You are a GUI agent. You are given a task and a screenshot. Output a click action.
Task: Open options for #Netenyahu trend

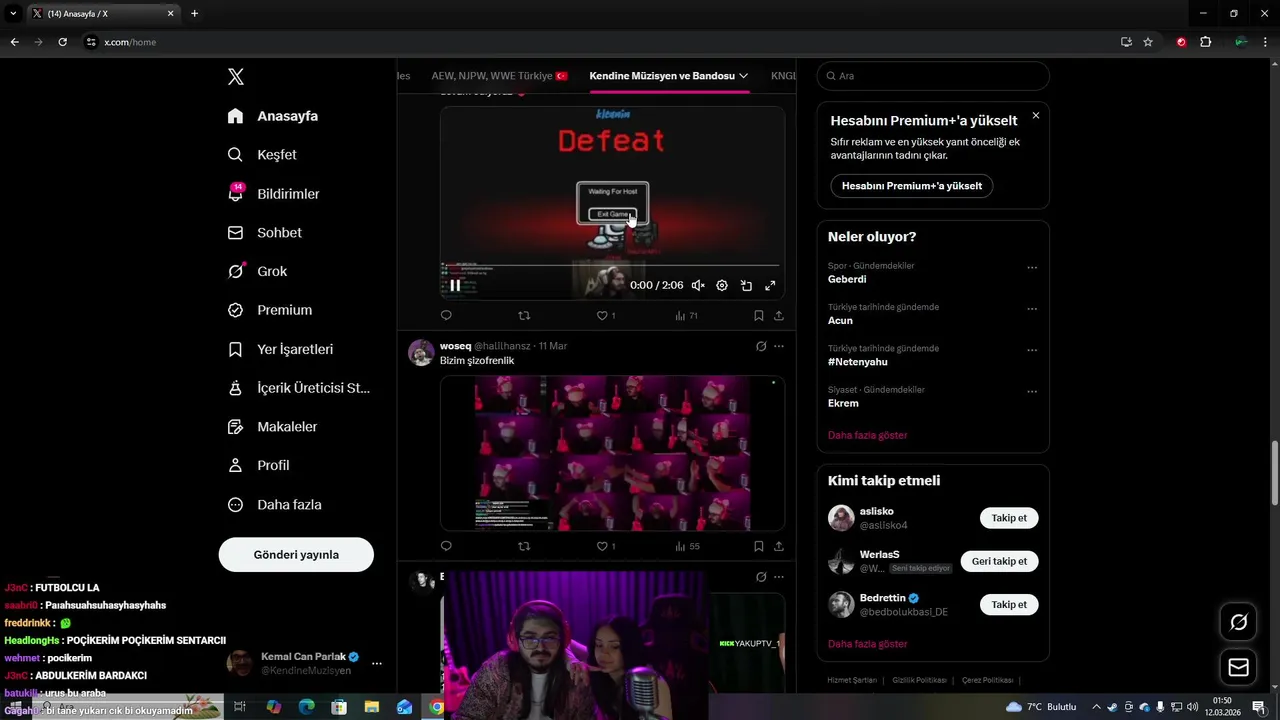(1032, 350)
